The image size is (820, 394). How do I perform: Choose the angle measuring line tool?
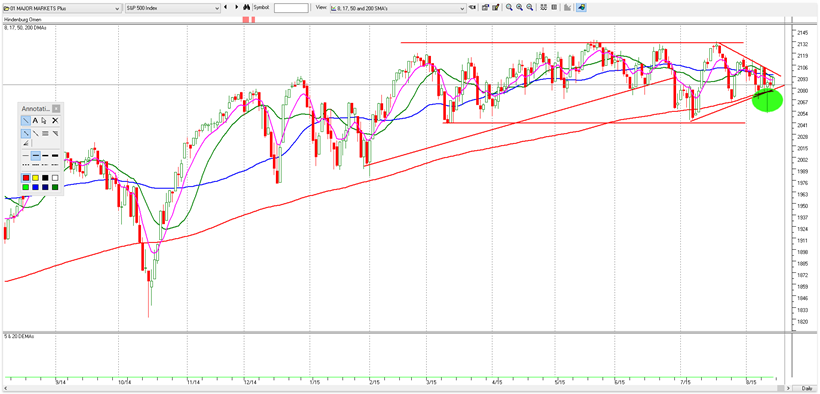coord(26,143)
